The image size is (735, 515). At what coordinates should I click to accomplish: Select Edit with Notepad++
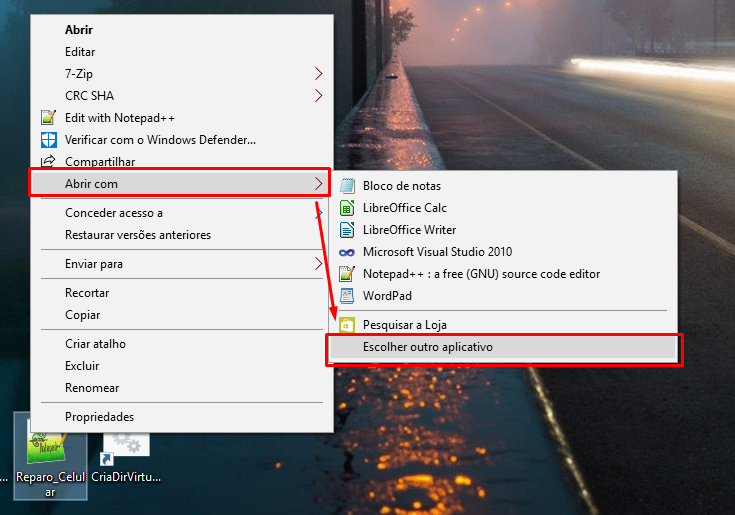[x=182, y=118]
